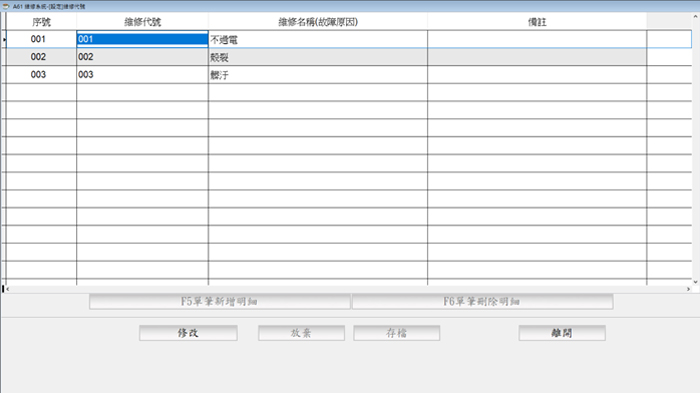Click the 維修代號 column header

pos(142,22)
